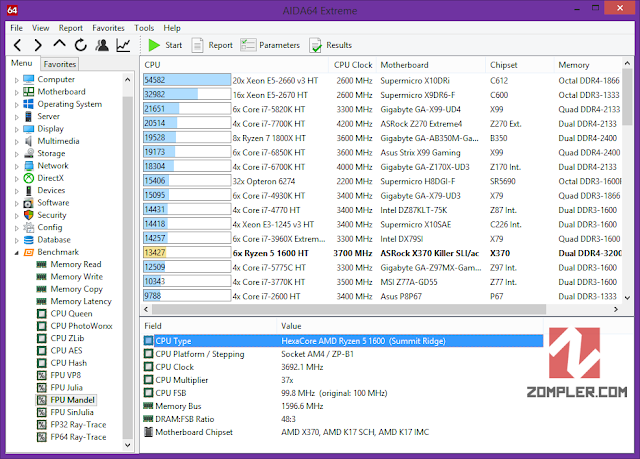
Task: Collapse the Benchmark tree node
Action: (x=17, y=253)
